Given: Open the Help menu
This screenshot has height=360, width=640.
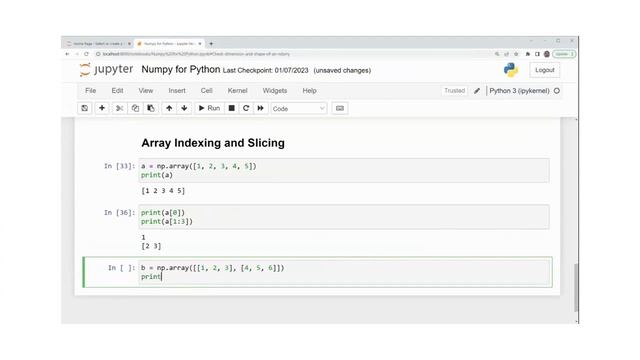Looking at the screenshot, I should click(309, 91).
